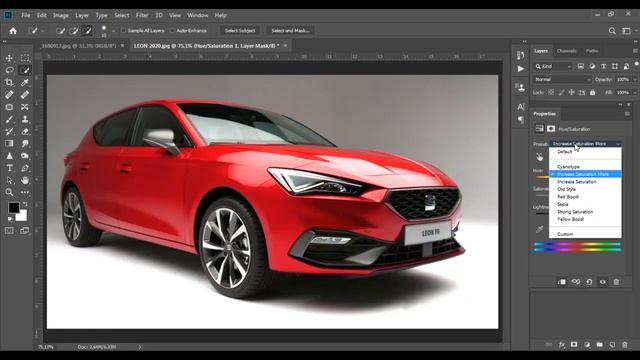Open Properties panel flyout menu

click(x=627, y=114)
